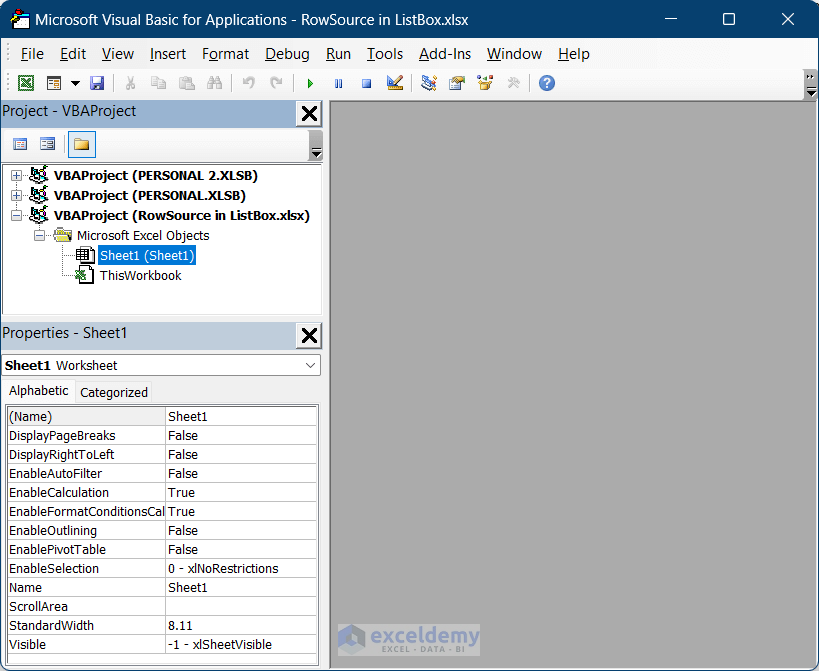Open the Project Explorer icon
The height and width of the screenshot is (671, 819).
[x=429, y=83]
